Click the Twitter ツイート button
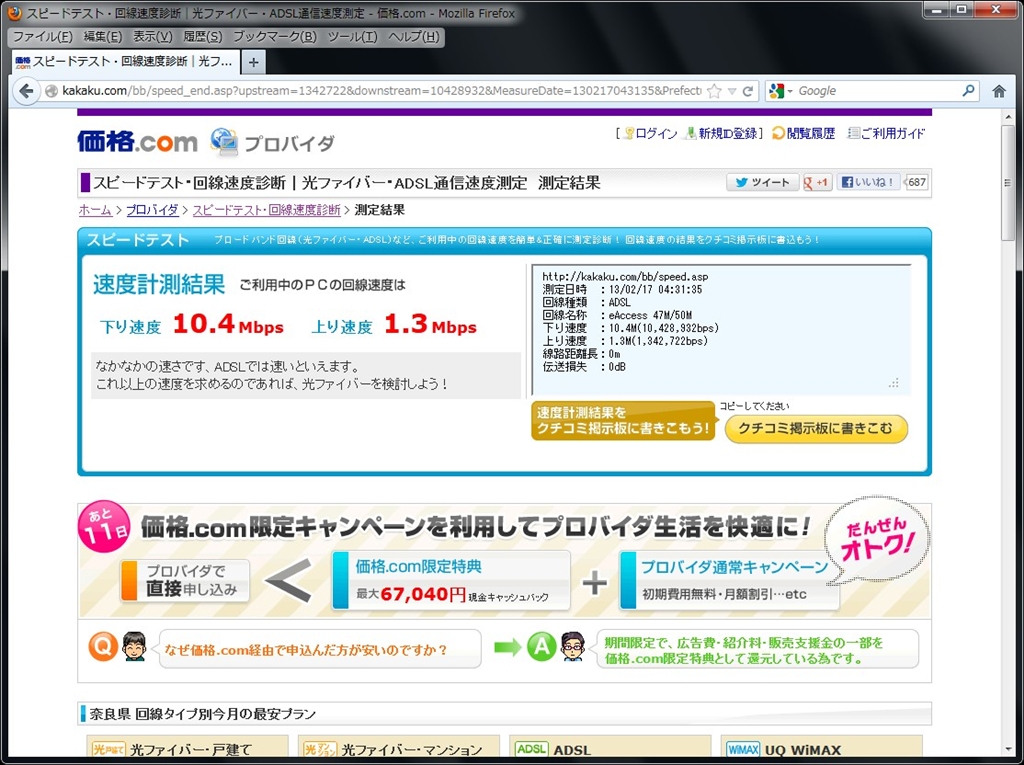1024x765 pixels. 762,182
